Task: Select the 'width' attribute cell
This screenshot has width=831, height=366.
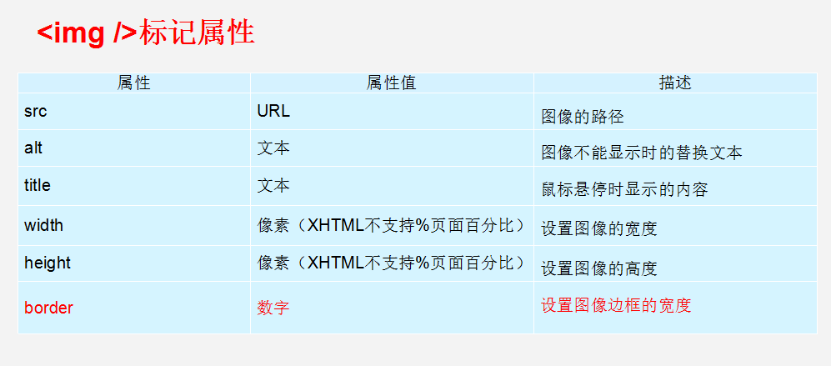Action: (134, 226)
